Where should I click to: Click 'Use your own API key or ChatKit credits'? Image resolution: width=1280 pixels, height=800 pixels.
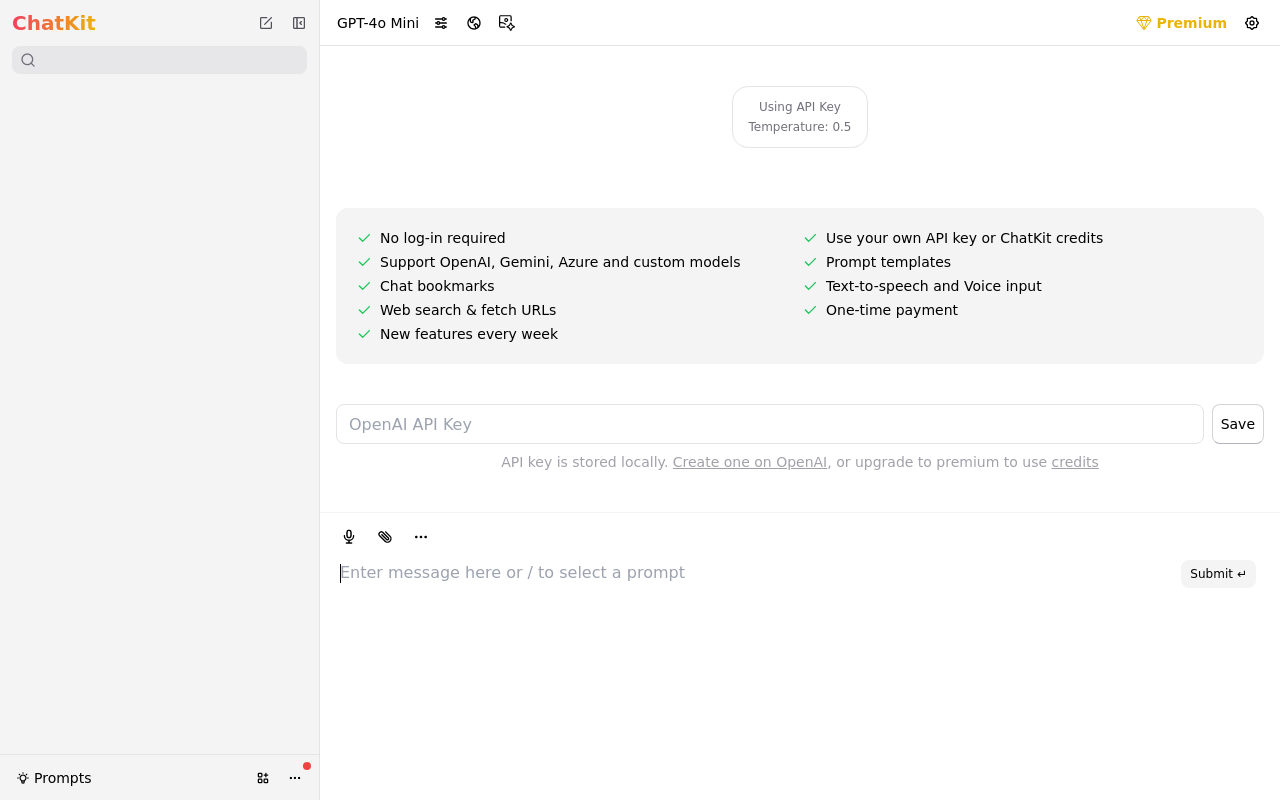(964, 238)
